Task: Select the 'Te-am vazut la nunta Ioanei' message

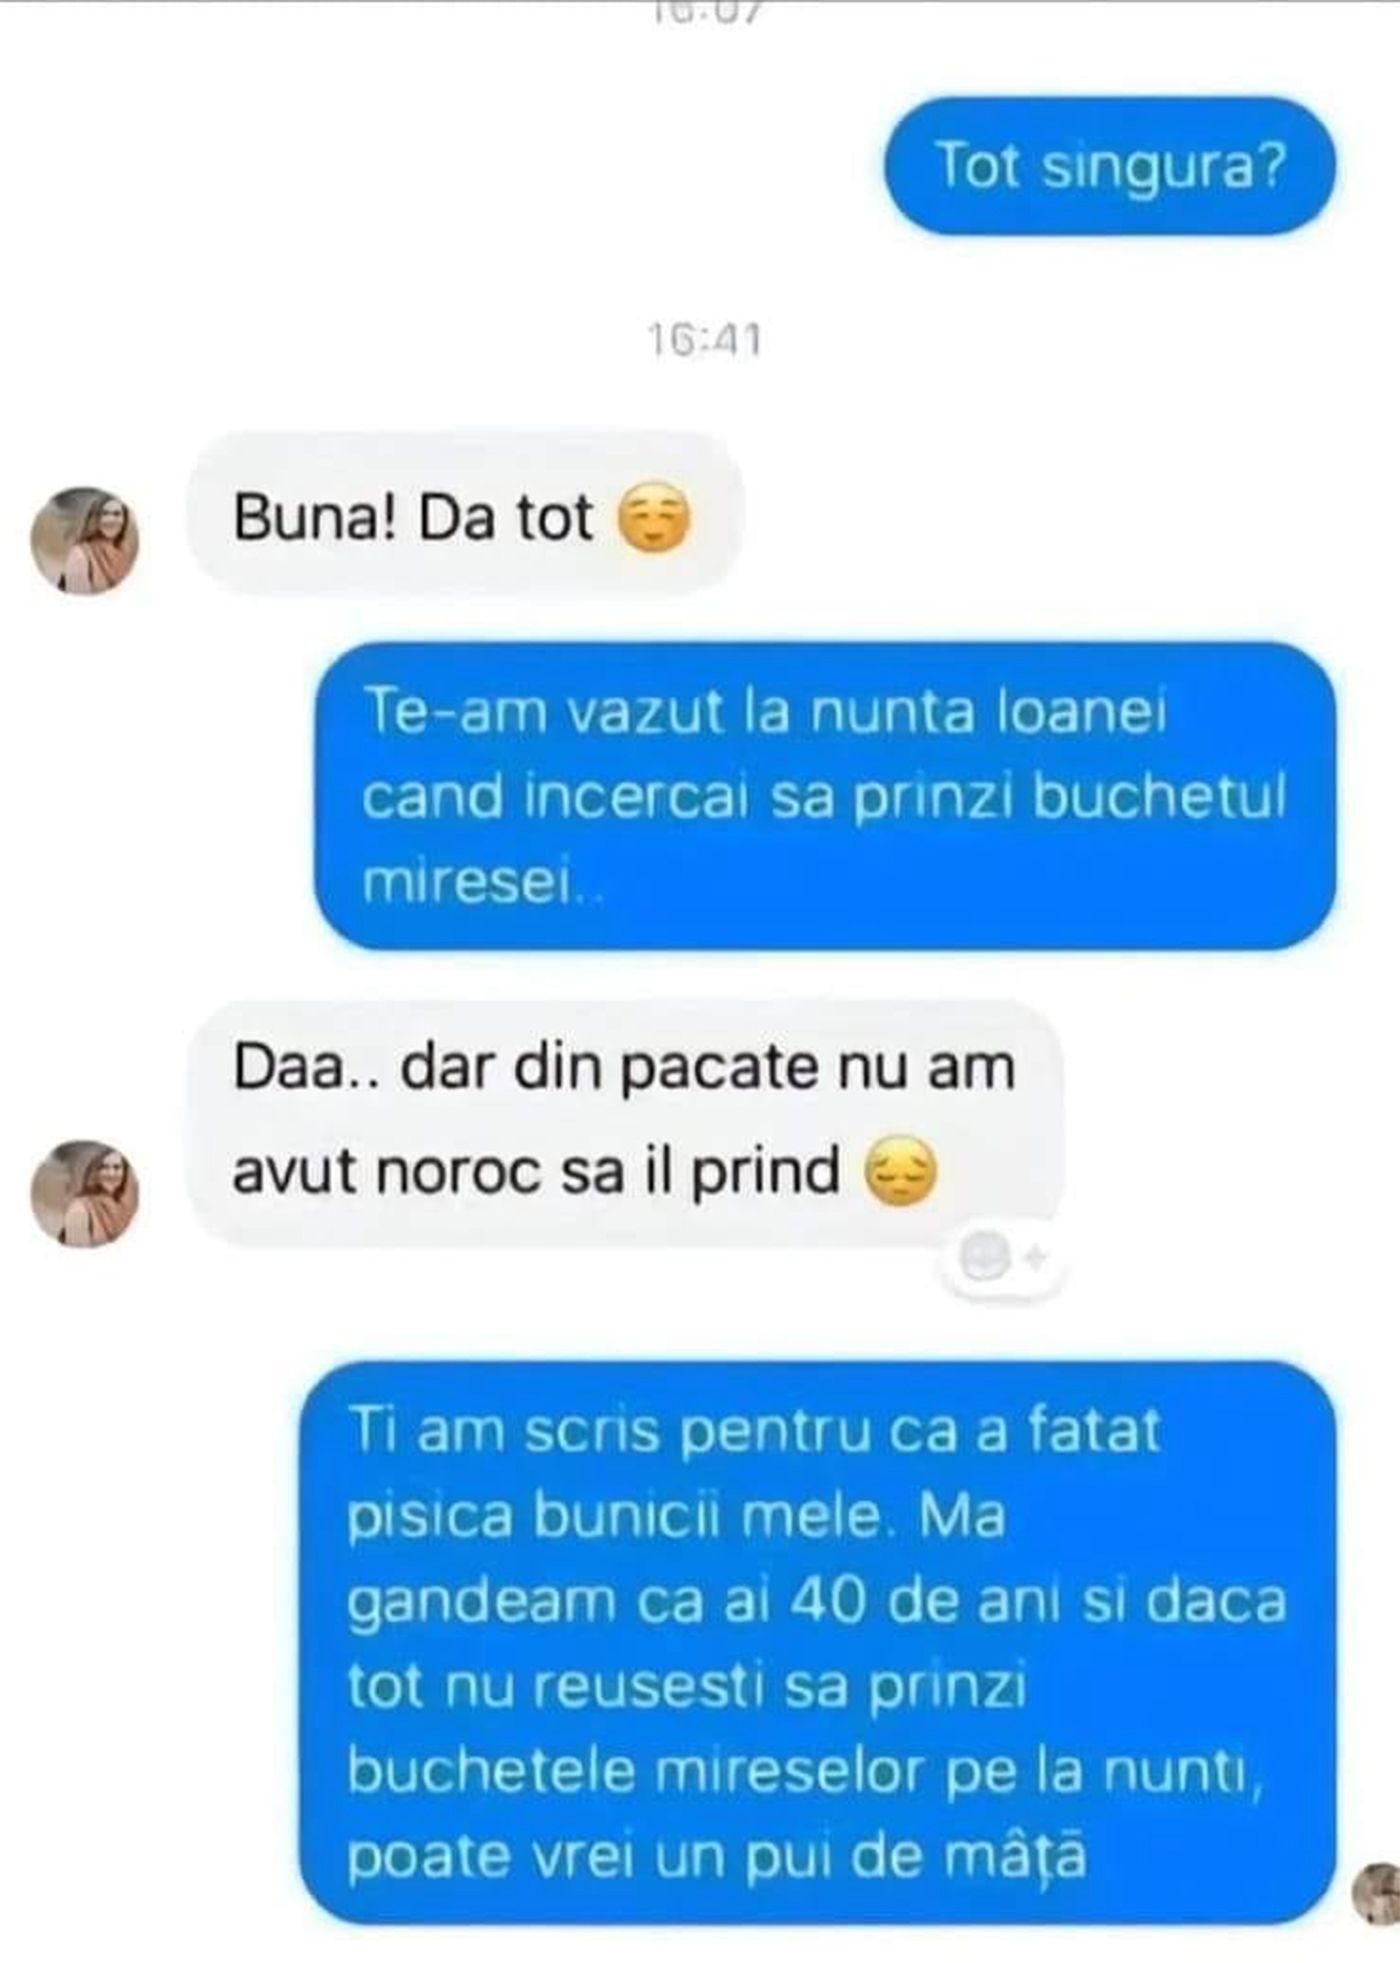Action: pyautogui.click(x=826, y=795)
